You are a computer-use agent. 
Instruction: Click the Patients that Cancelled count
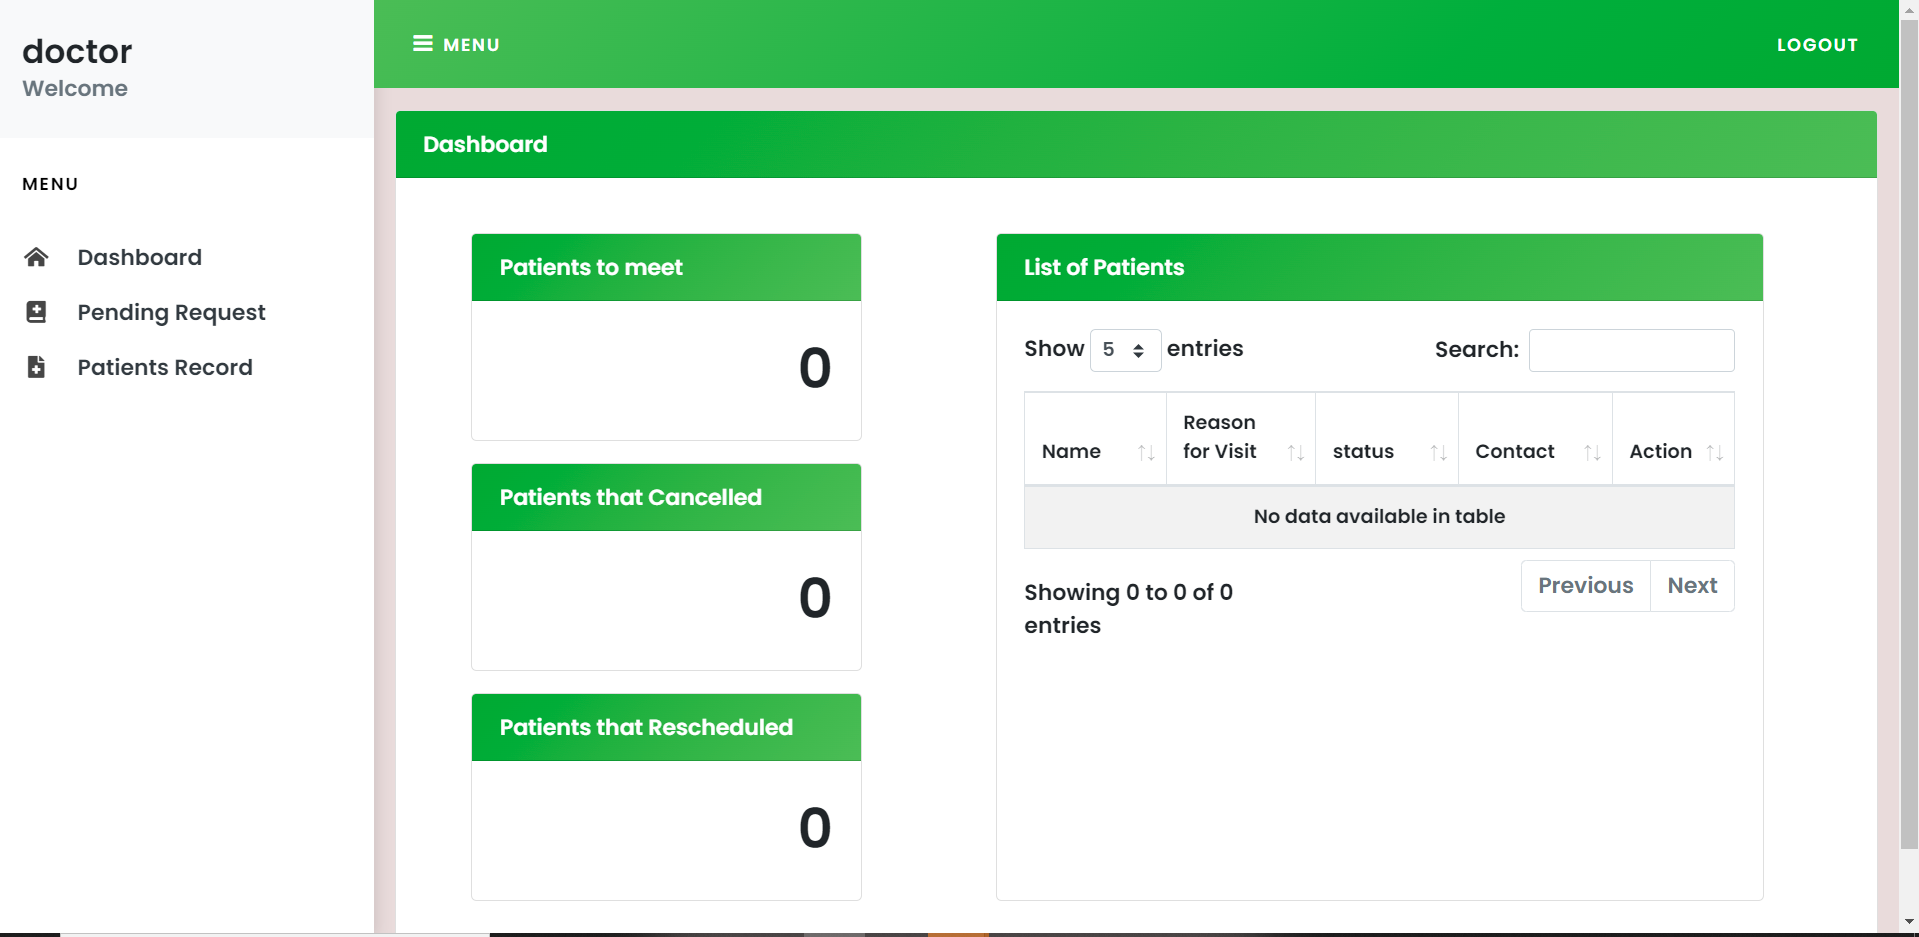point(814,598)
